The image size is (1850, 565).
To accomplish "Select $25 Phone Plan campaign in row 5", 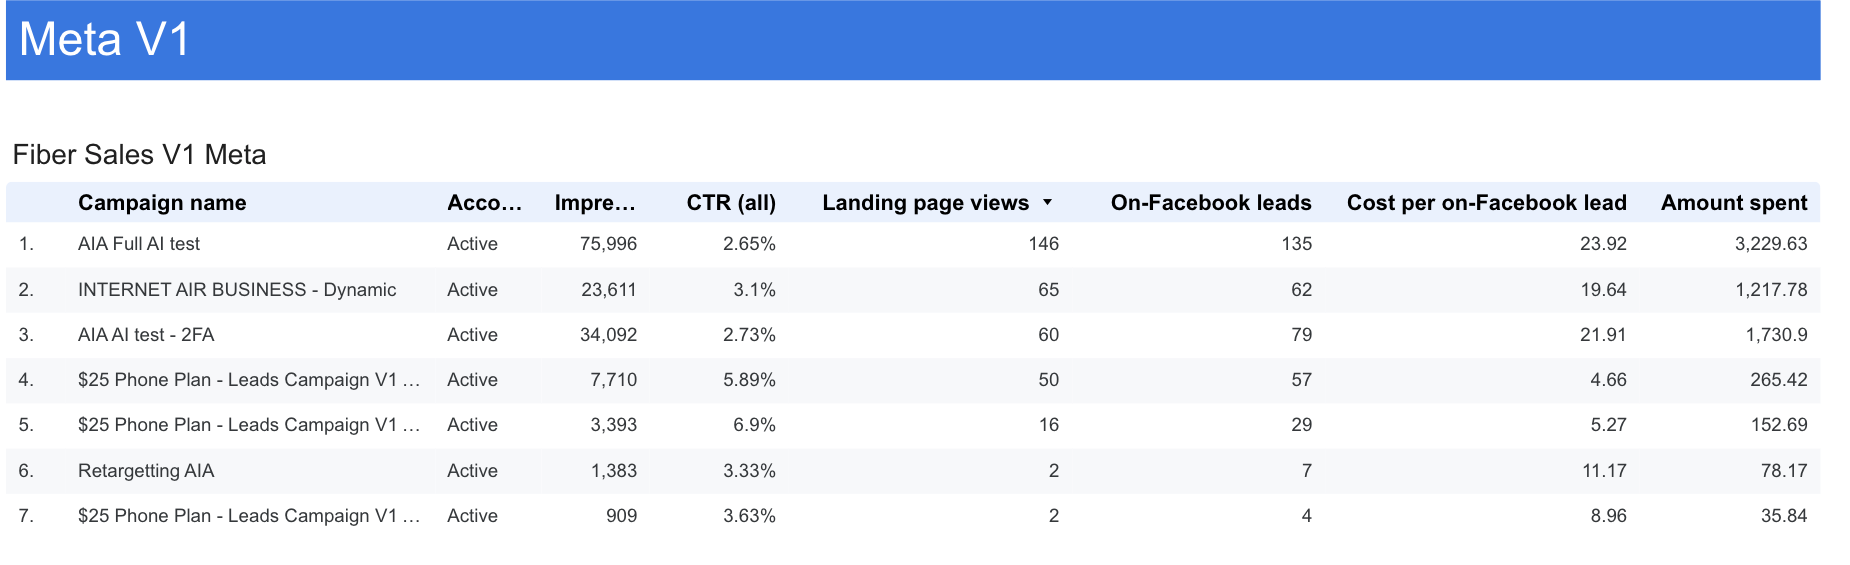I will pos(249,425).
